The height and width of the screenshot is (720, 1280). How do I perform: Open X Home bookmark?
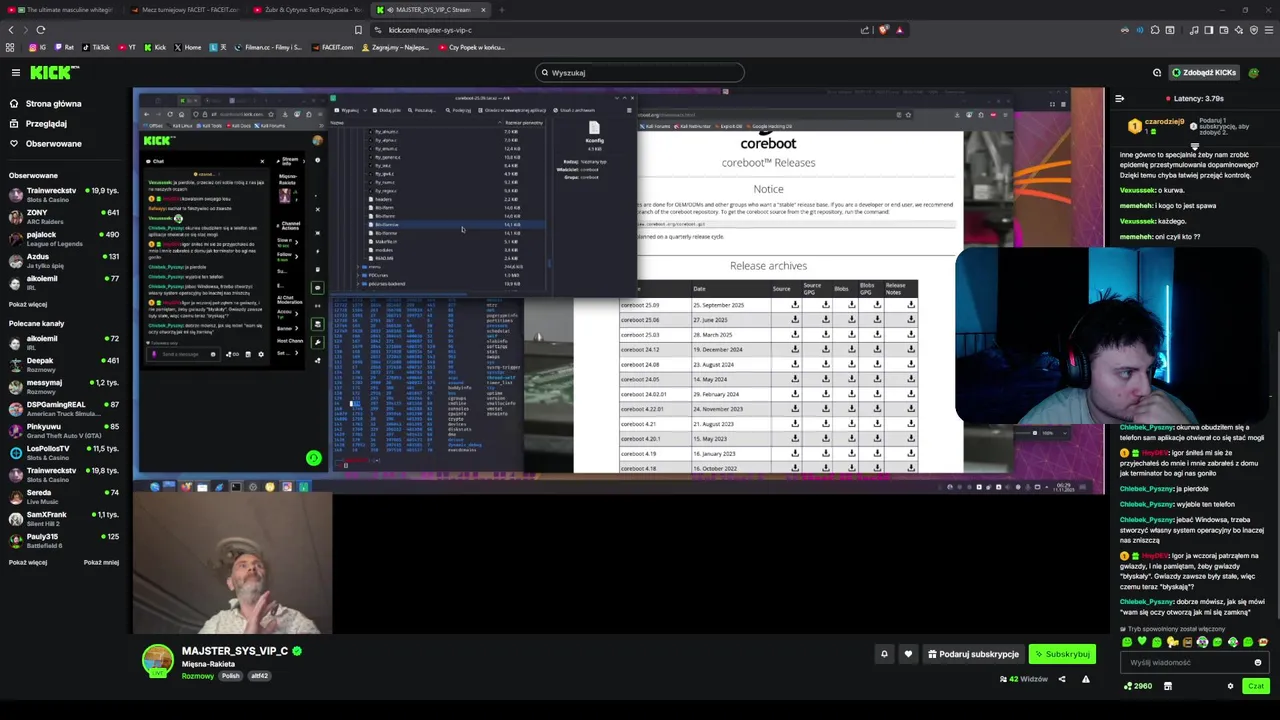[187, 47]
